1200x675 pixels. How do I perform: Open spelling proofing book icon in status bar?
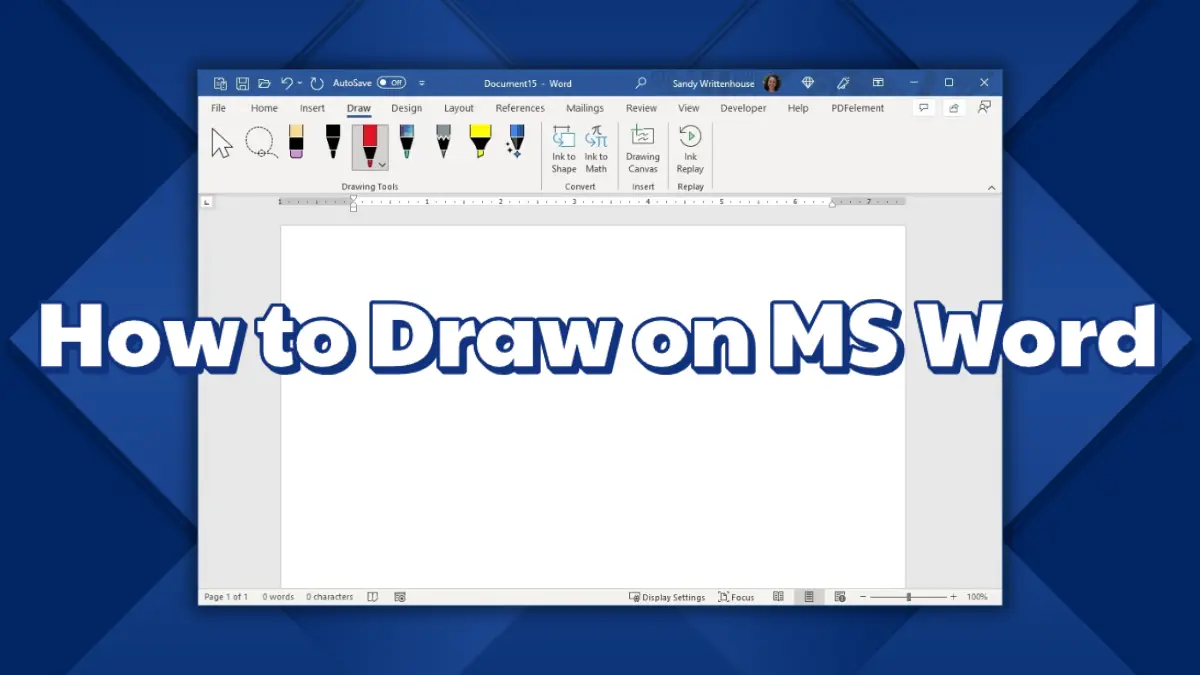point(372,597)
